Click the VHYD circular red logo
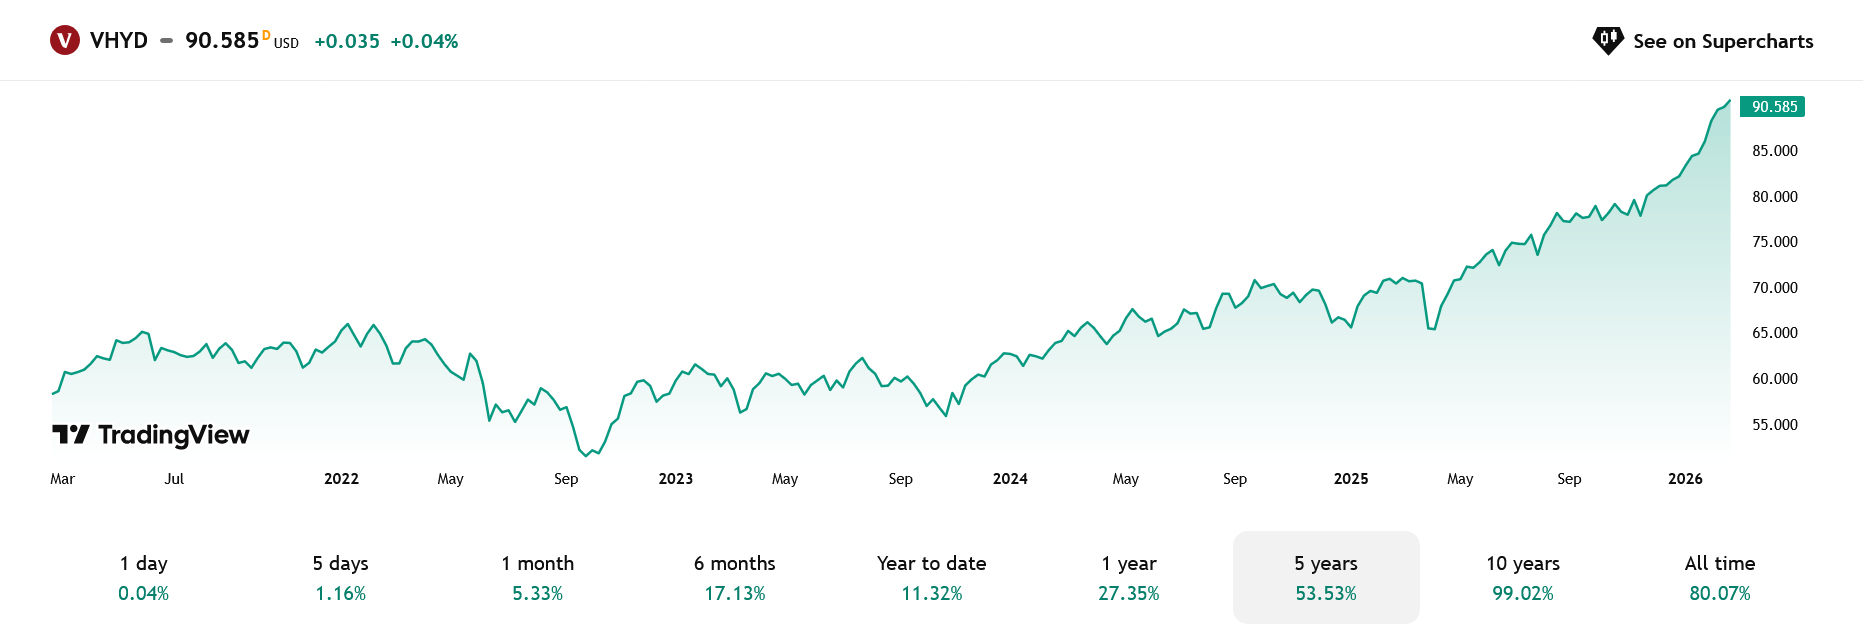1863x636 pixels. coord(65,40)
